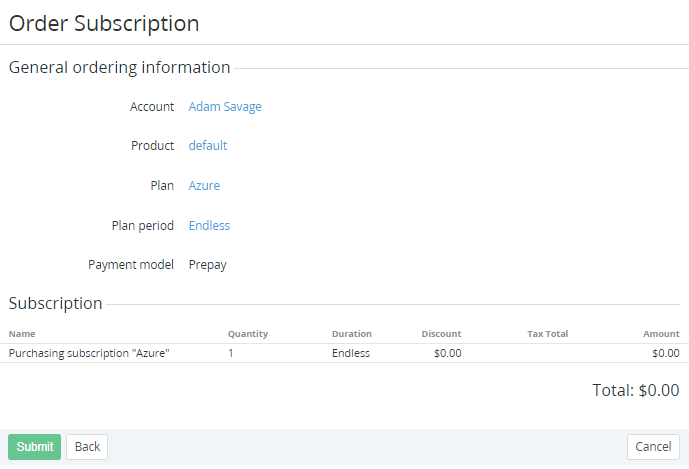Open the default product link
The height and width of the screenshot is (469, 689).
[x=208, y=146]
